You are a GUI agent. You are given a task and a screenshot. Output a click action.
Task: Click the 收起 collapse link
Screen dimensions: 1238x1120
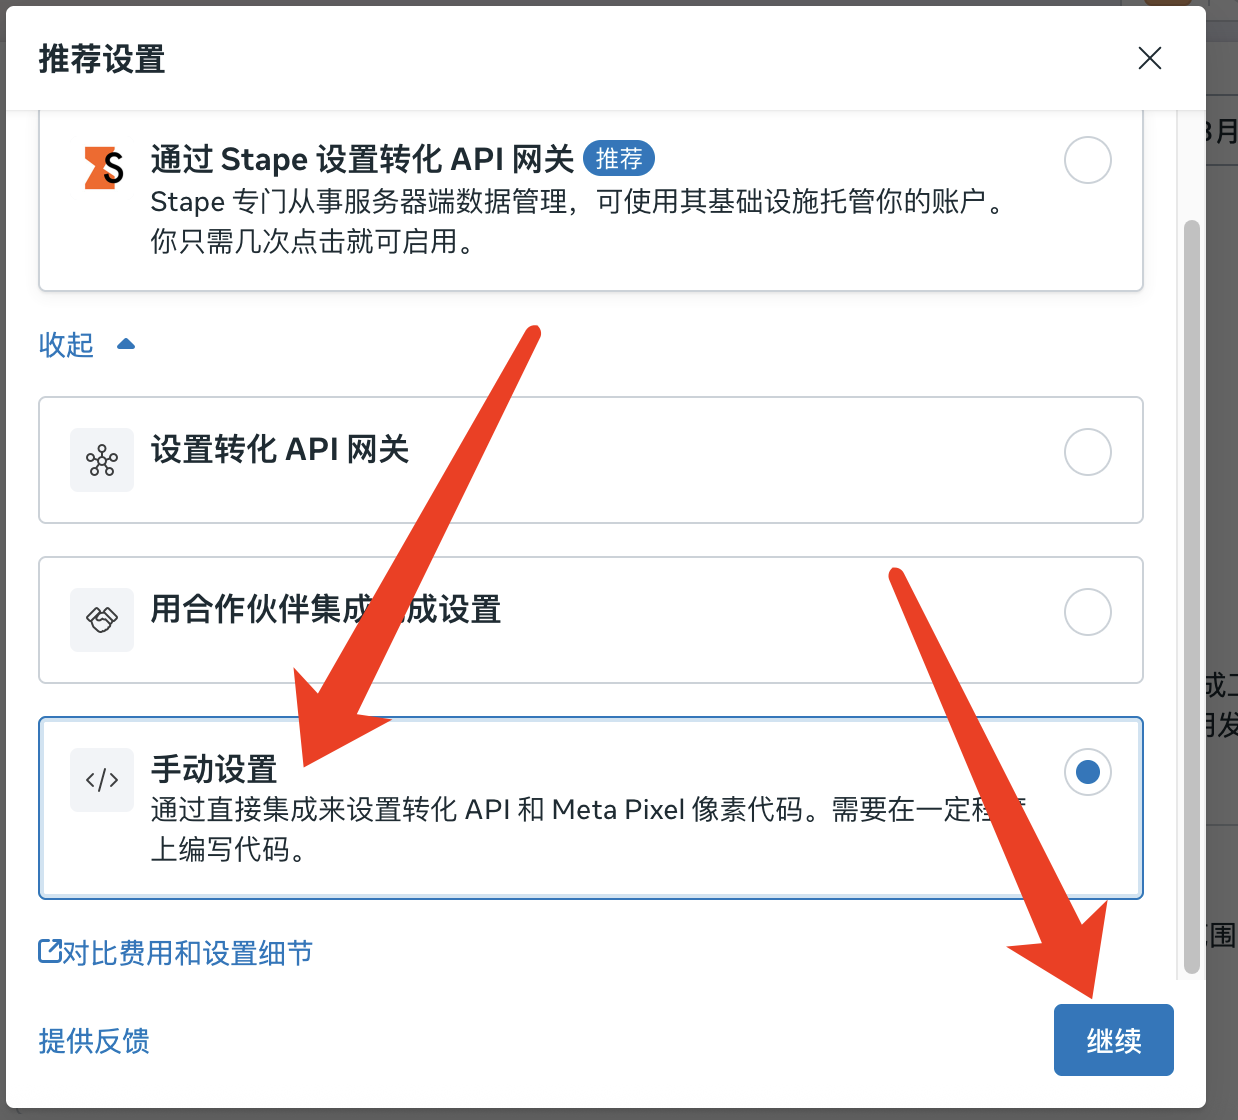click(66, 345)
